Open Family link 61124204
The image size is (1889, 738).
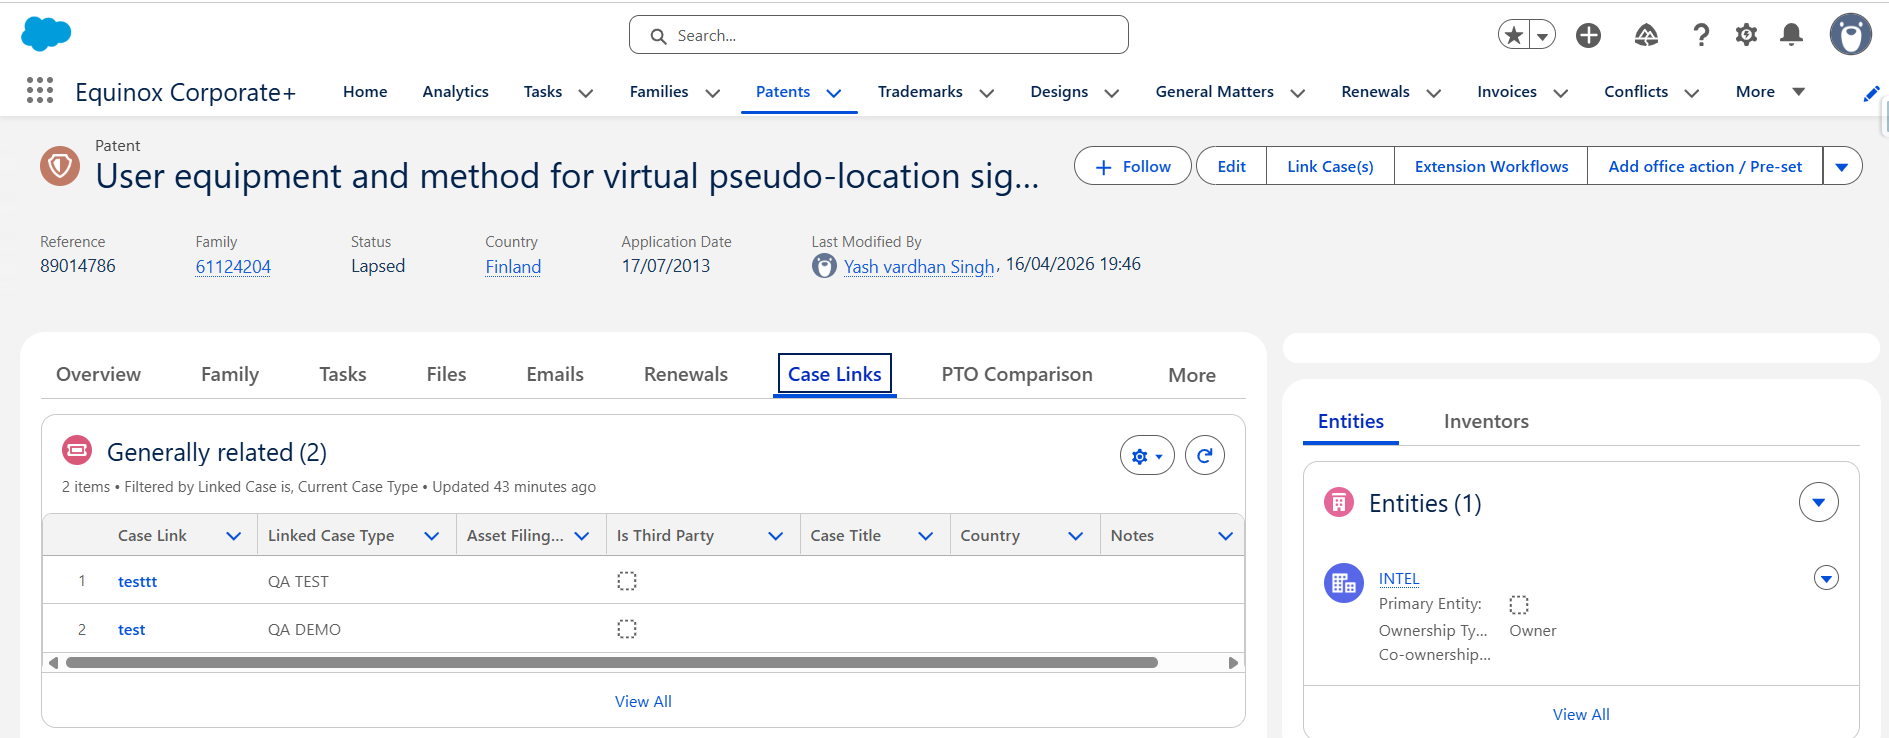(233, 267)
